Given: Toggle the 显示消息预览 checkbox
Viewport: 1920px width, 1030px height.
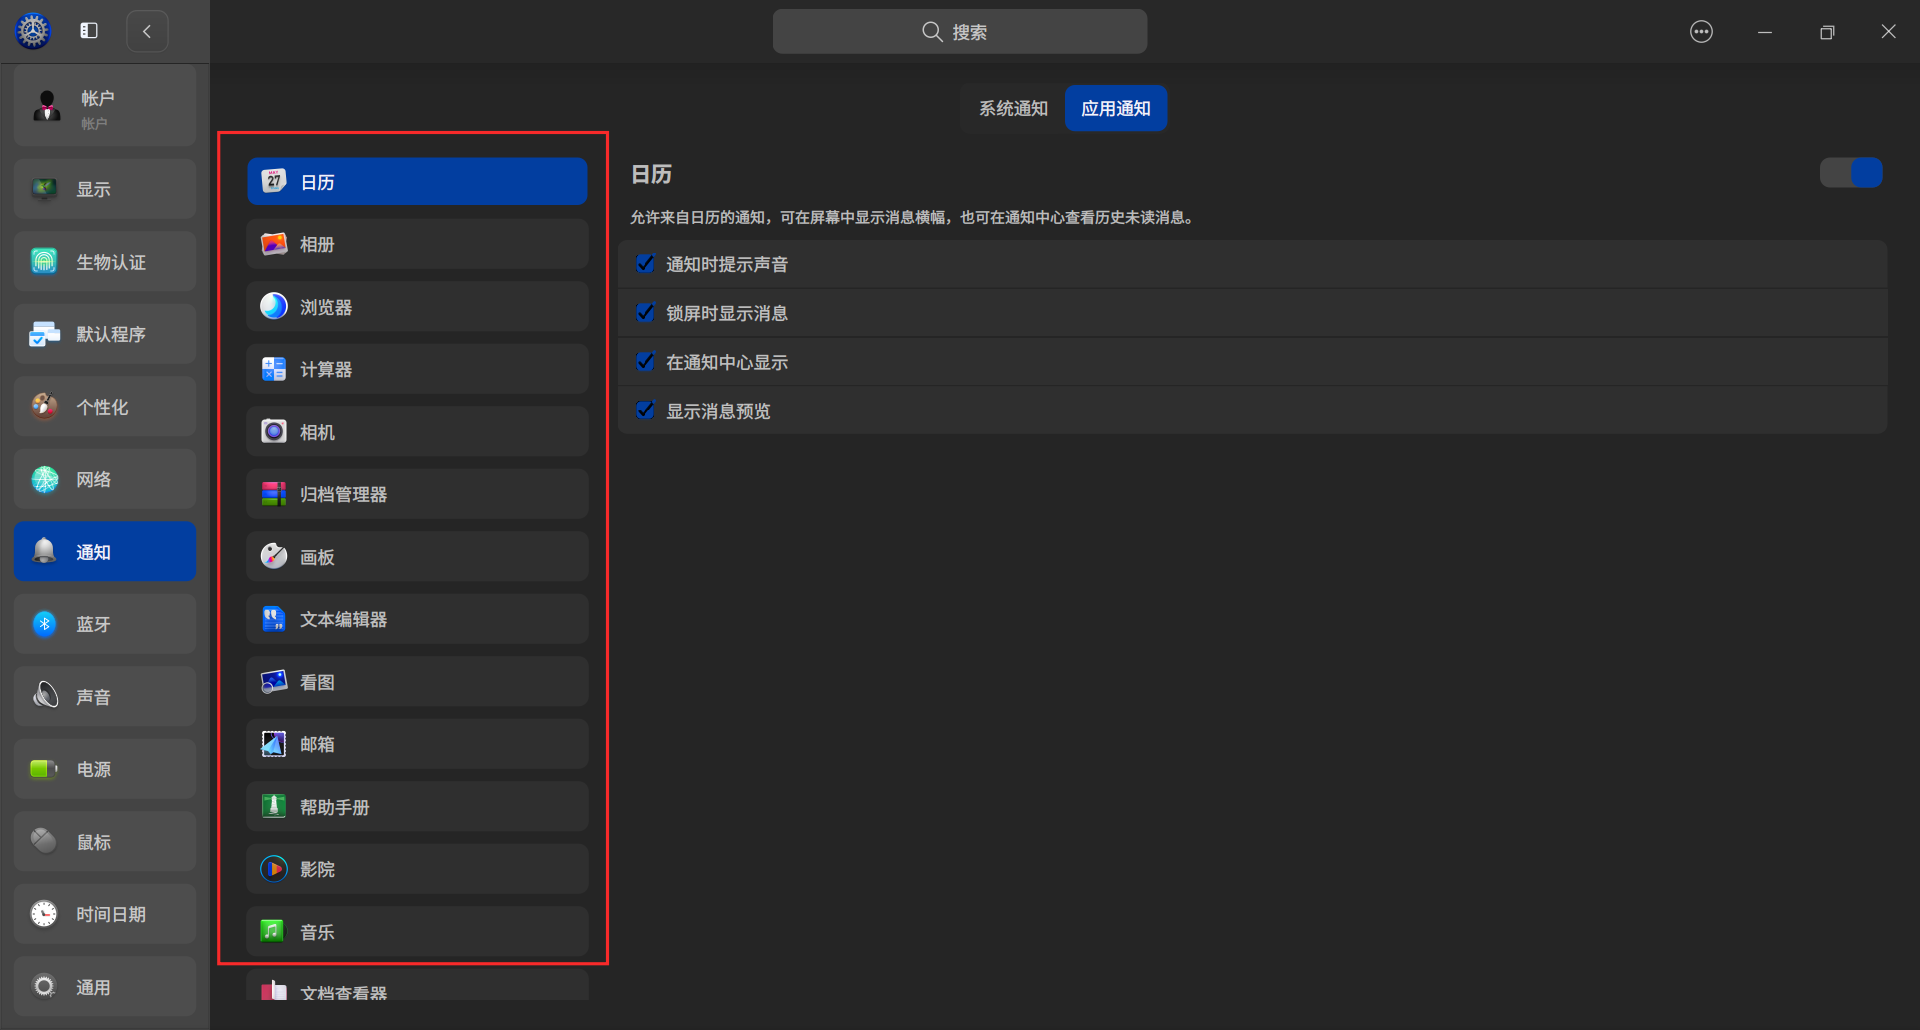Looking at the screenshot, I should [x=645, y=410].
